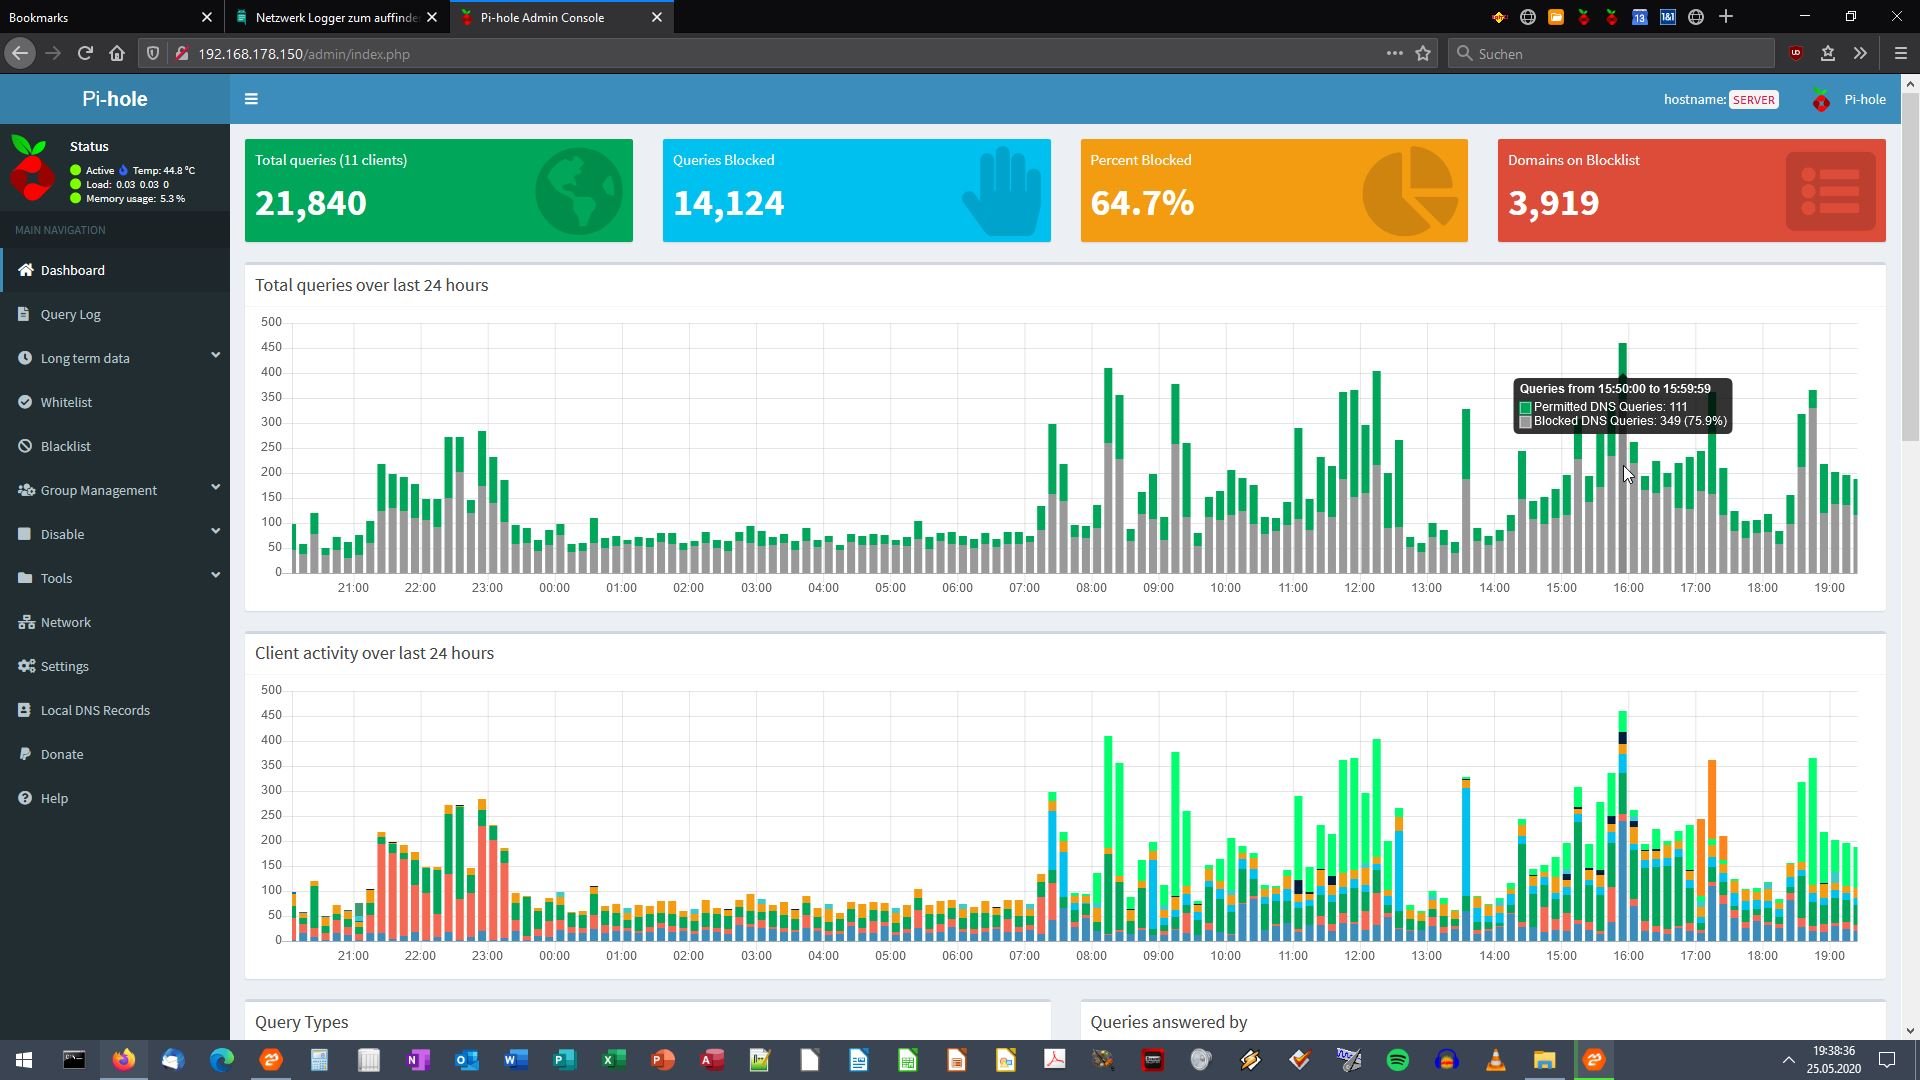Click the Queries Blocked blue card

coord(857,190)
